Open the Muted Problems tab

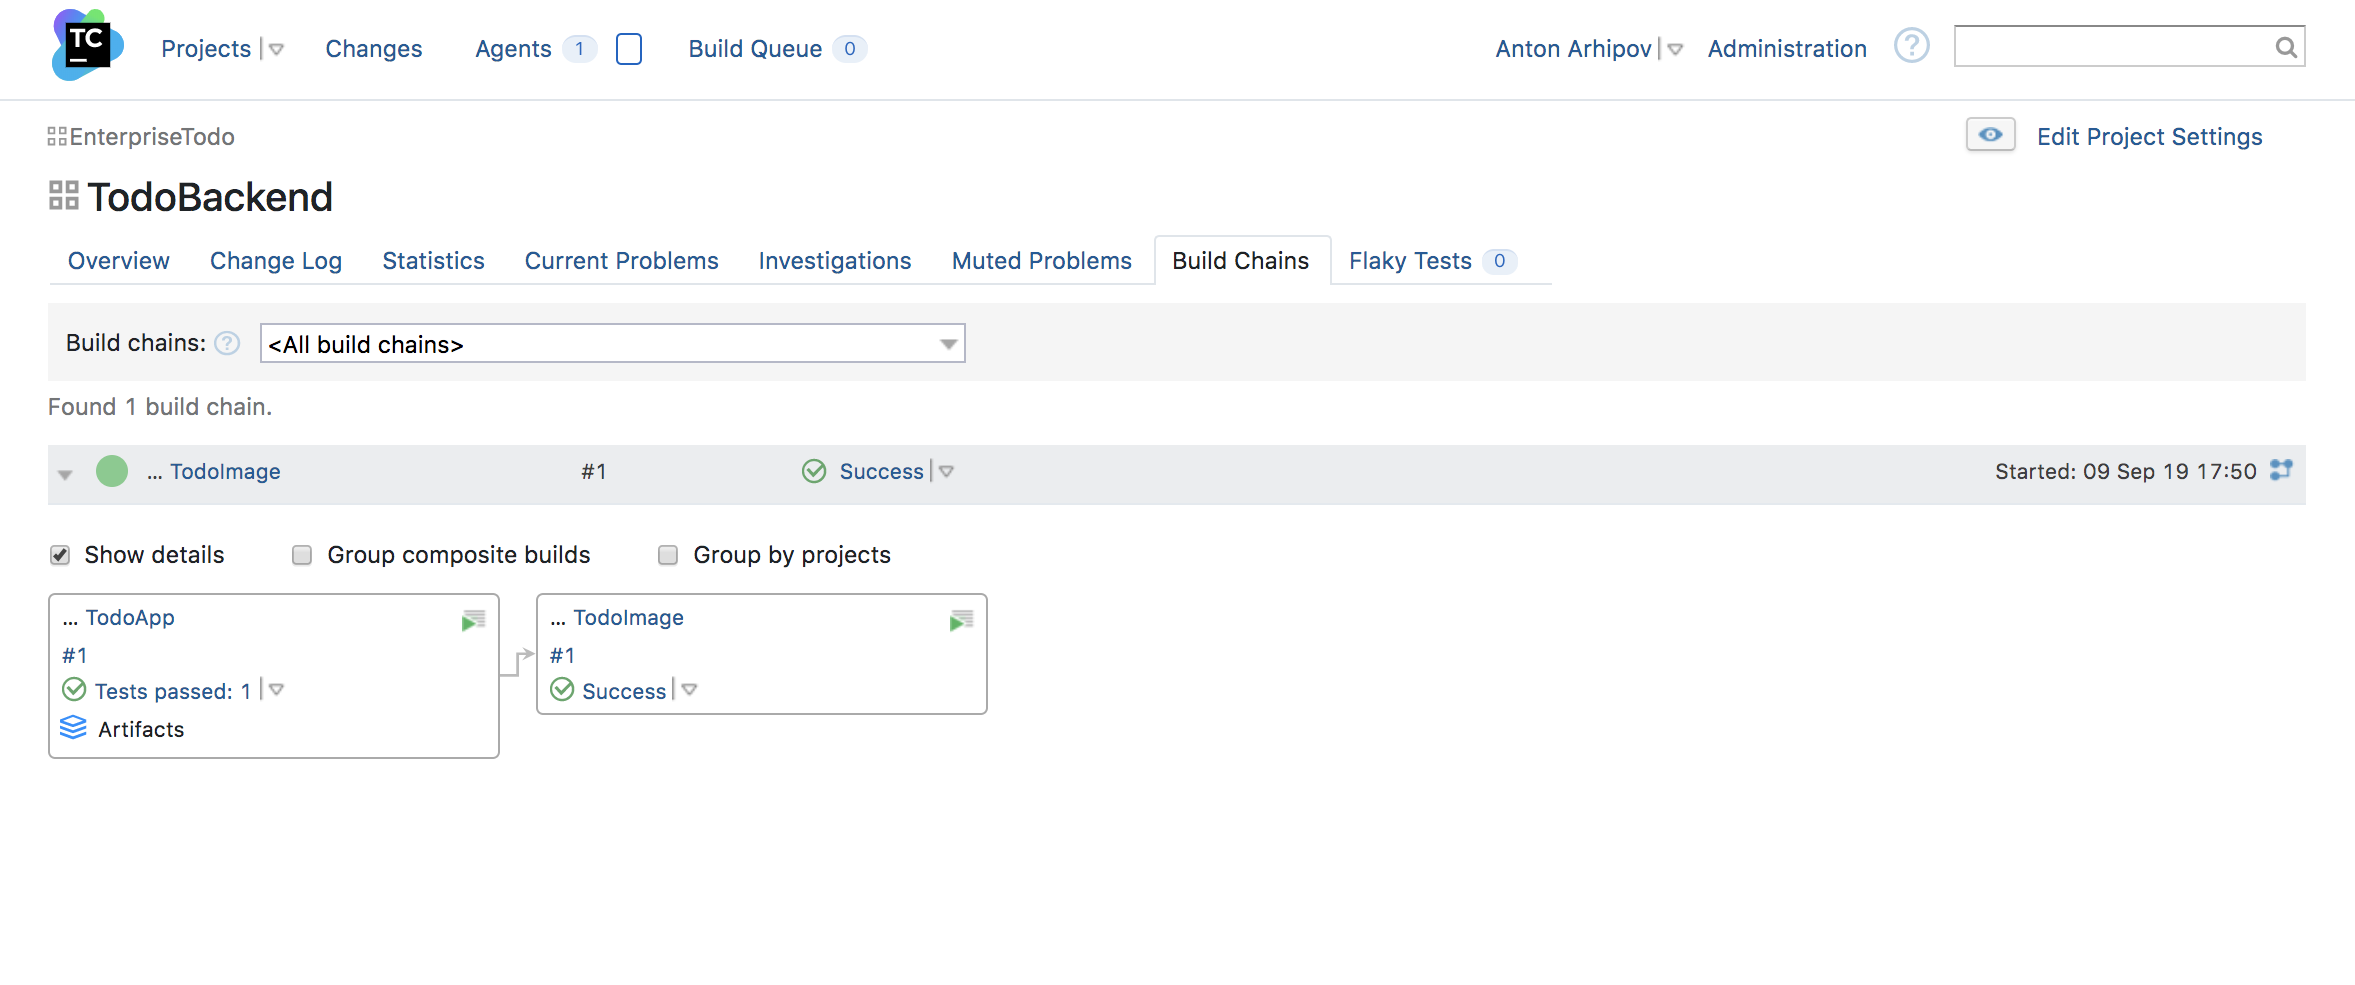[x=1041, y=261]
